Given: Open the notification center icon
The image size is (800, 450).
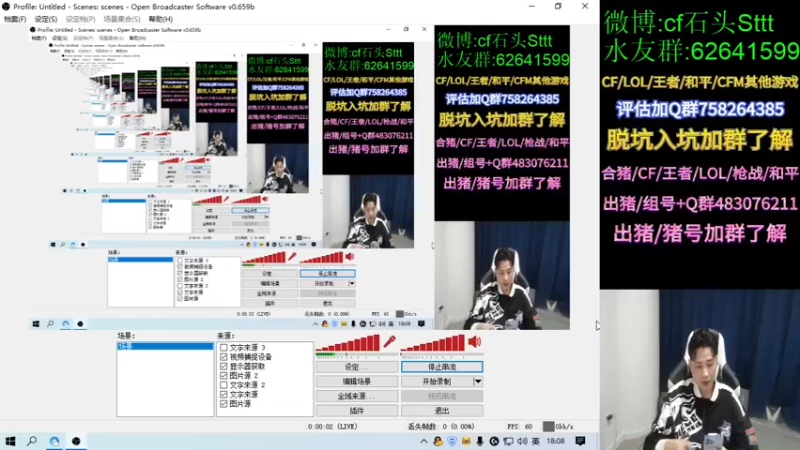Looking at the screenshot, I should click(580, 441).
